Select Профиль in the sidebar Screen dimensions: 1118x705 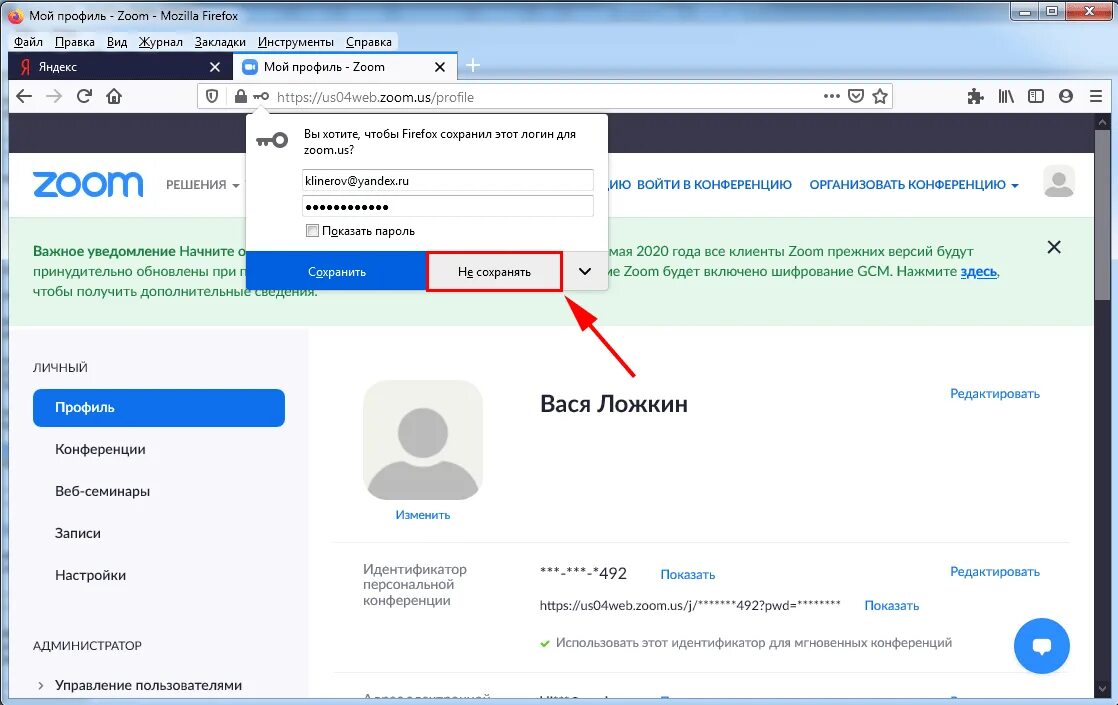159,408
